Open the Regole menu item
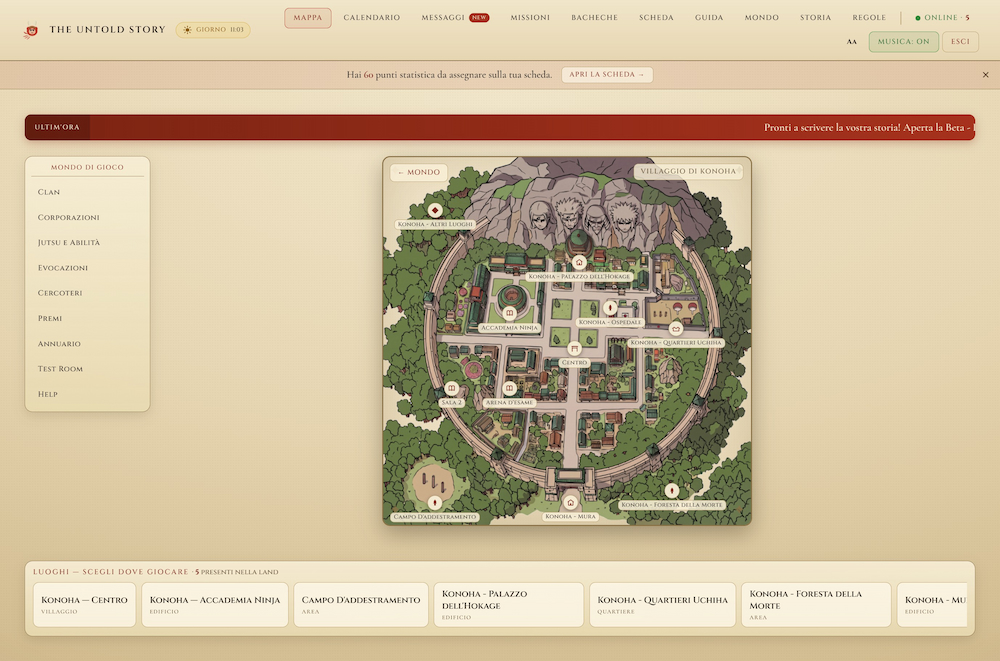The height and width of the screenshot is (661, 1000). coord(869,18)
